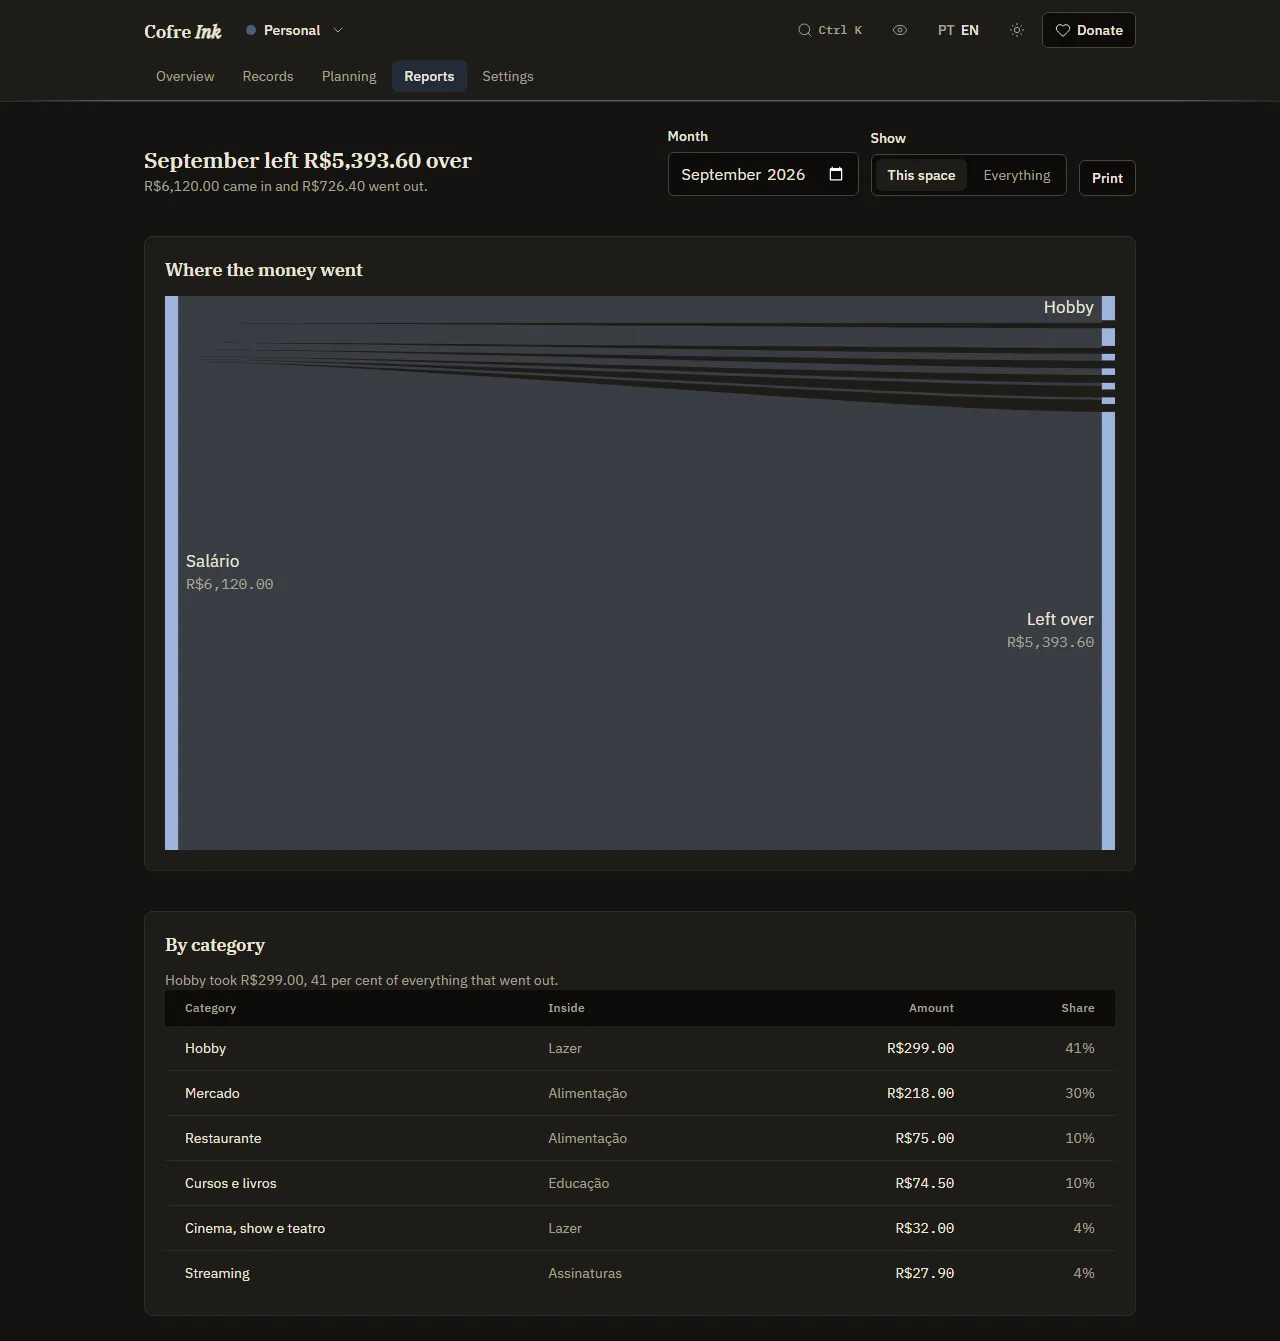1280x1341 pixels.
Task: Click the Hobby node in the chart
Action: tap(1108, 308)
